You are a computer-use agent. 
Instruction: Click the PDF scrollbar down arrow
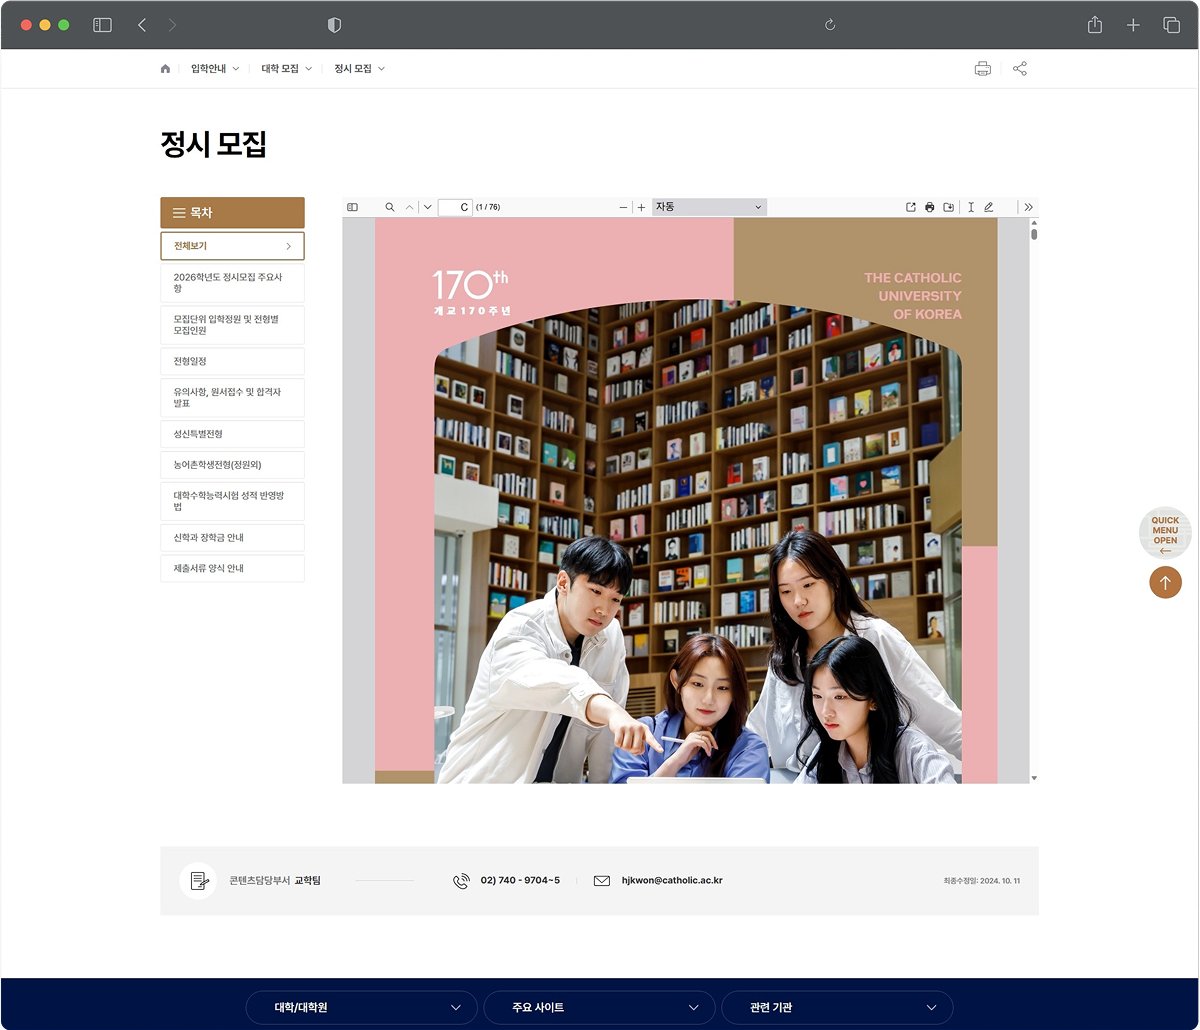point(1034,778)
